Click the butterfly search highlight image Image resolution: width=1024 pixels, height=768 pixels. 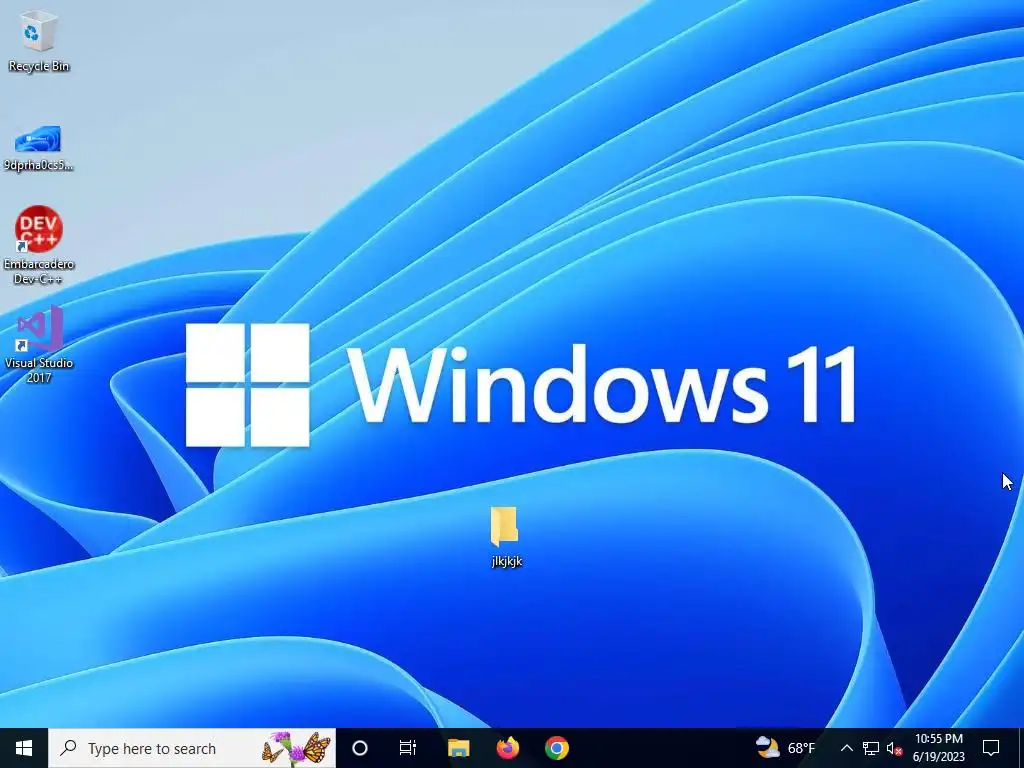296,748
